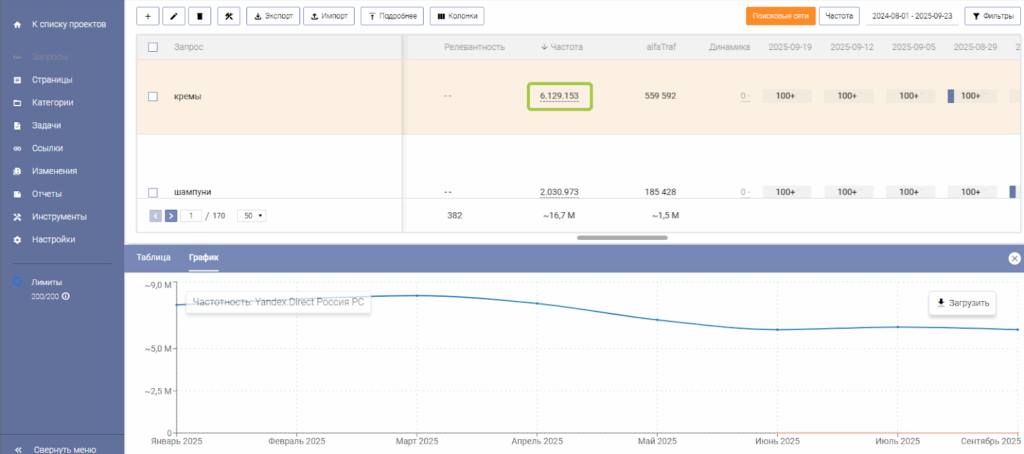Click the pencil edit icon in toolbar

(174, 16)
